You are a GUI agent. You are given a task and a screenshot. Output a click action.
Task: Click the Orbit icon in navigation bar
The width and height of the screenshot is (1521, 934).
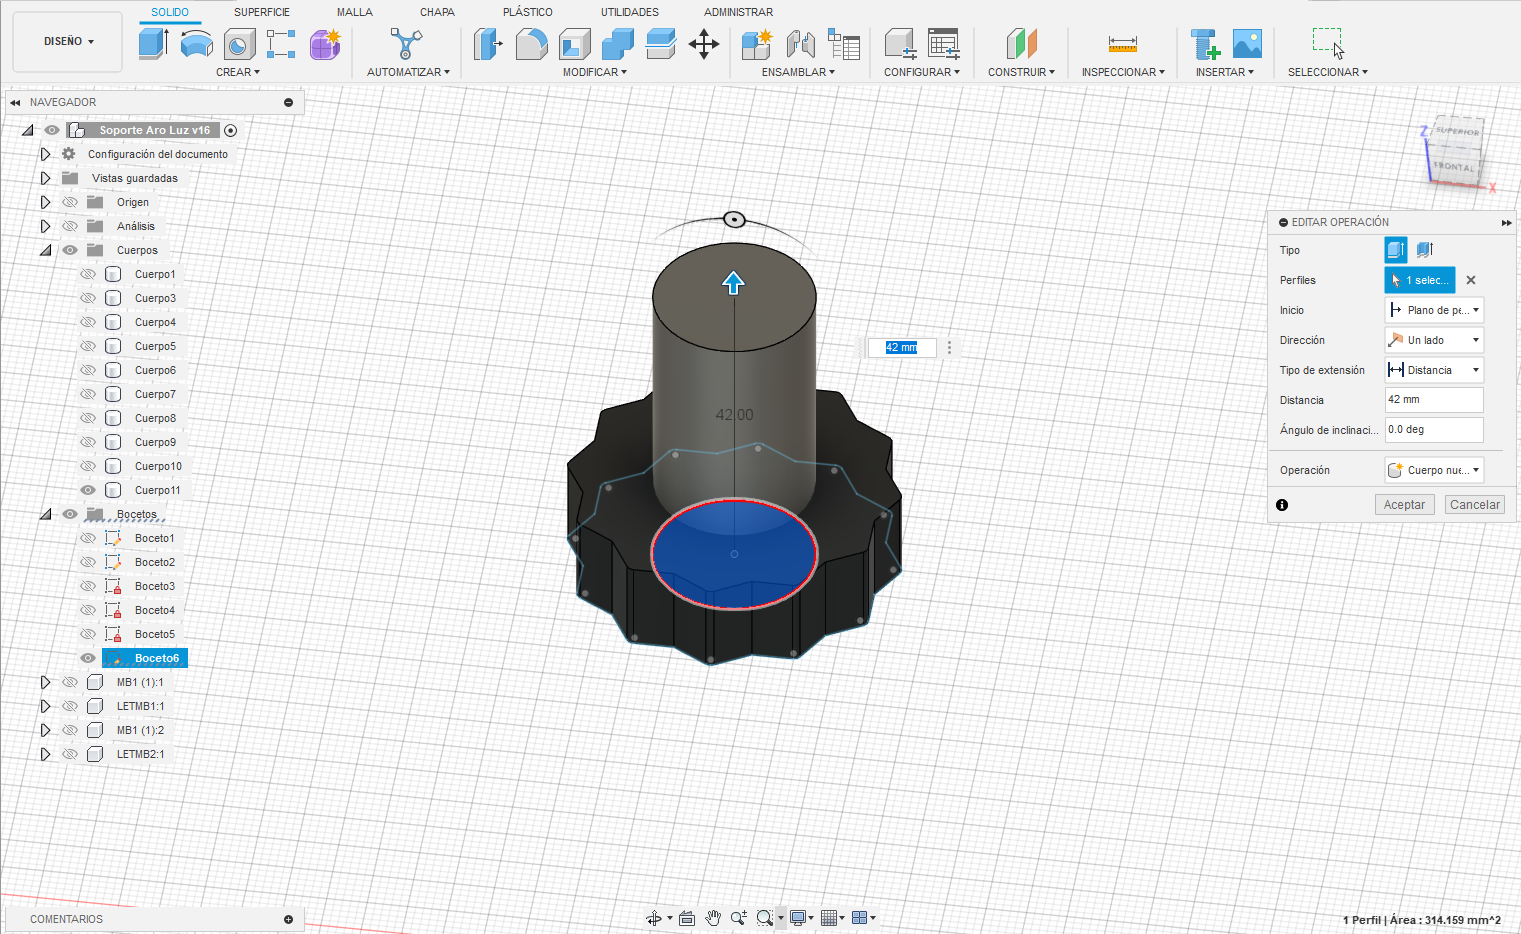pyautogui.click(x=653, y=918)
